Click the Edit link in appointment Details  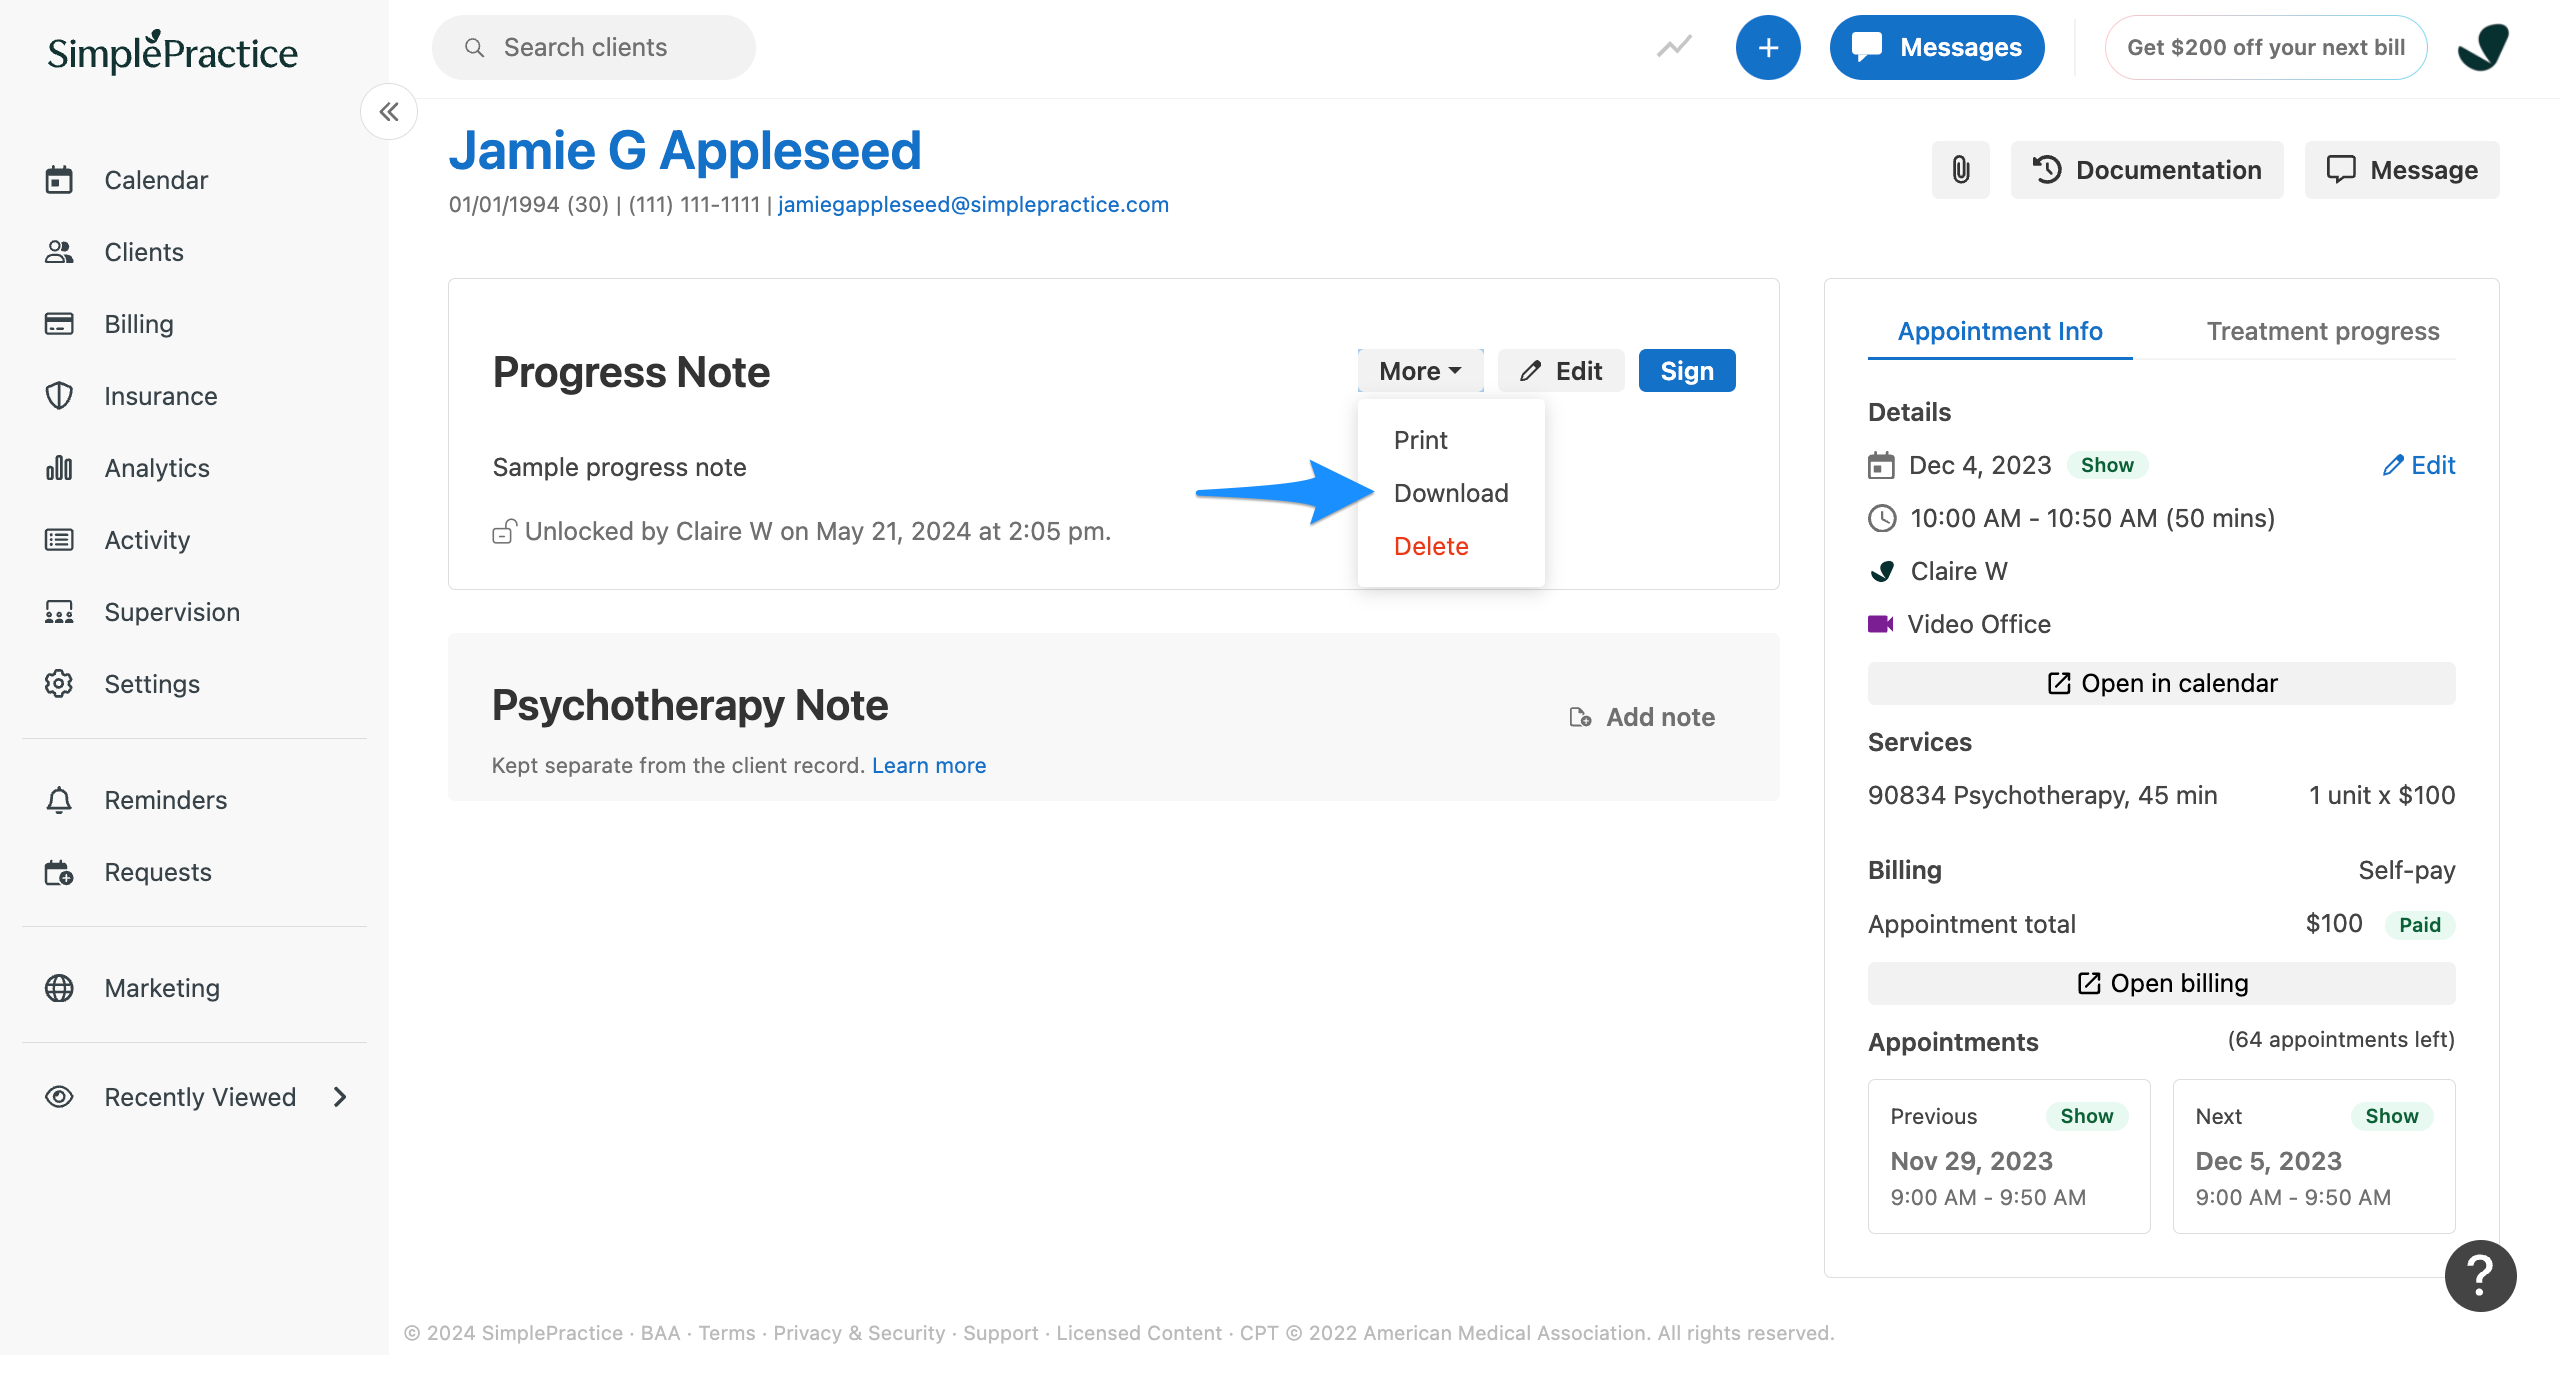point(2418,465)
